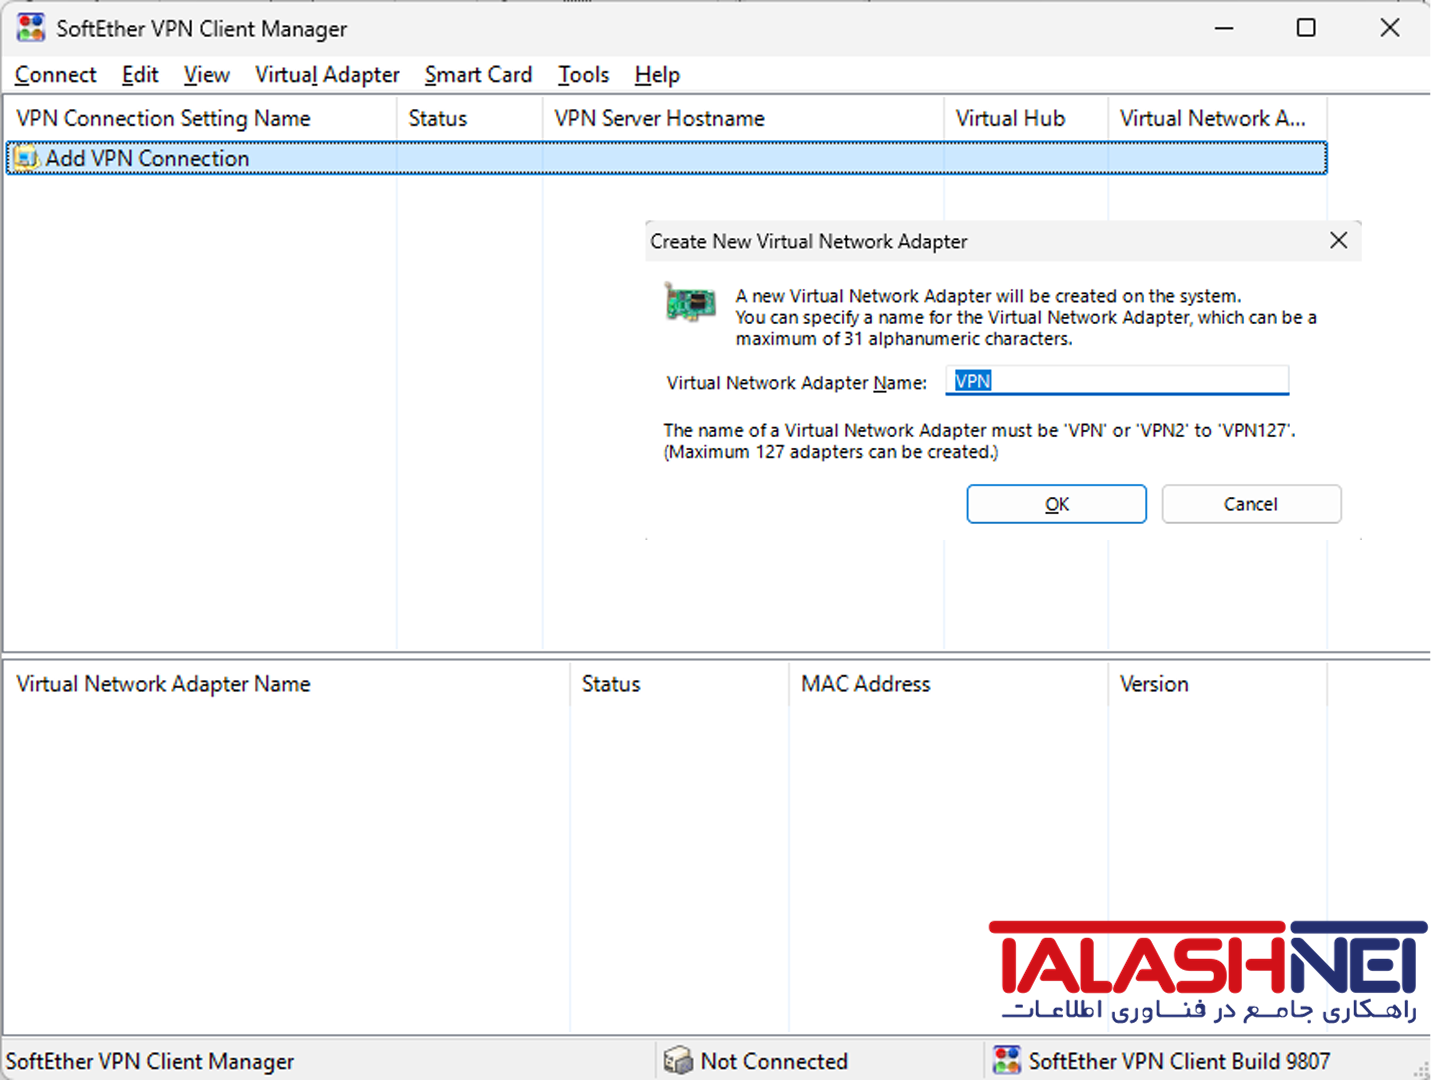Click the SoftEther app icon in title bar
Viewport: 1432px width, 1080px height.
pyautogui.click(x=31, y=28)
